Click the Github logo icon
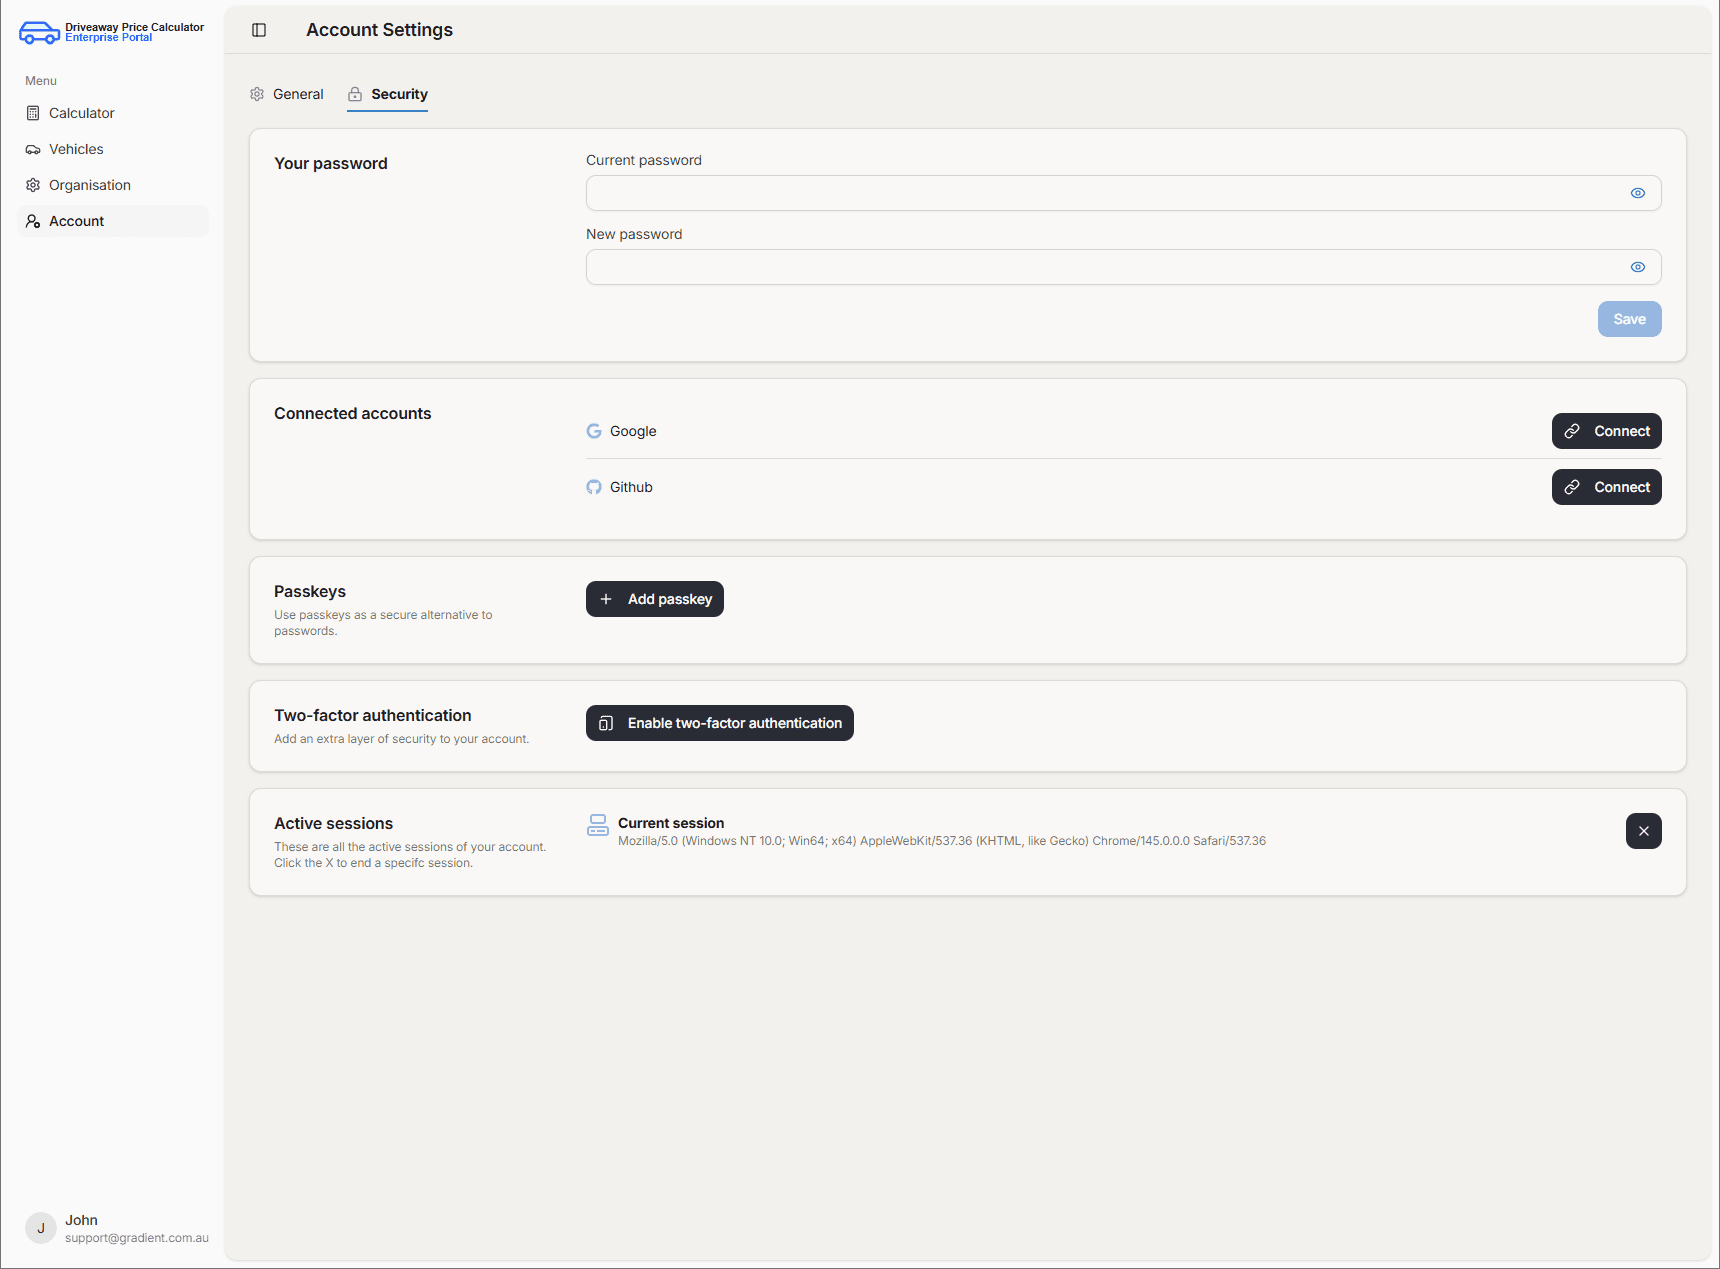This screenshot has width=1720, height=1269. coord(594,487)
